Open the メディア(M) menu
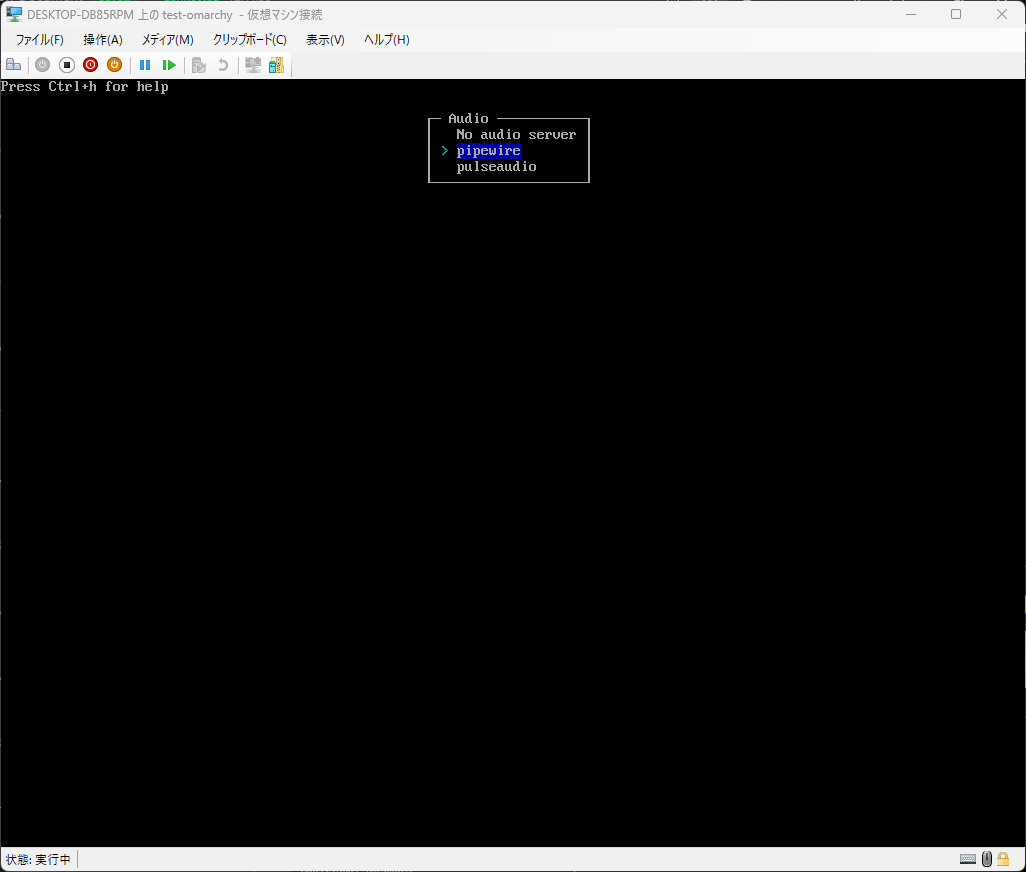Image resolution: width=1026 pixels, height=872 pixels. [x=168, y=40]
